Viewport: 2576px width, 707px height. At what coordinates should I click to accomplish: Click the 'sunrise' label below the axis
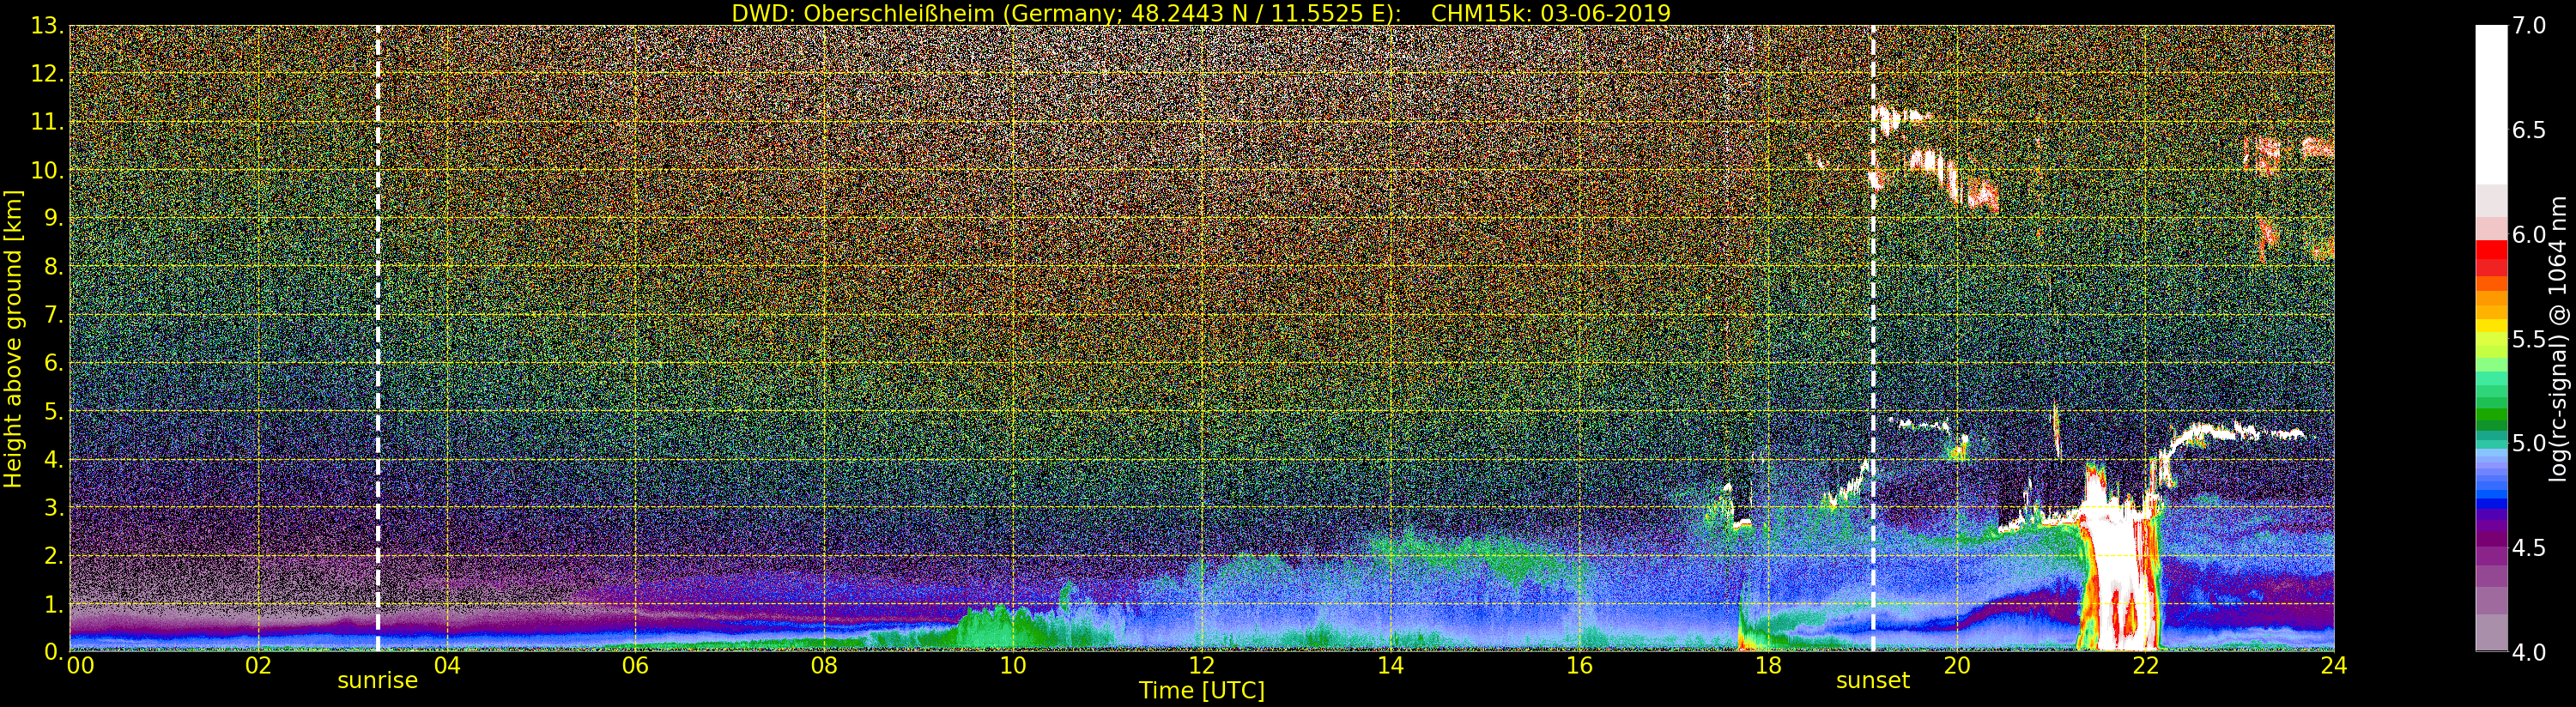click(377, 681)
